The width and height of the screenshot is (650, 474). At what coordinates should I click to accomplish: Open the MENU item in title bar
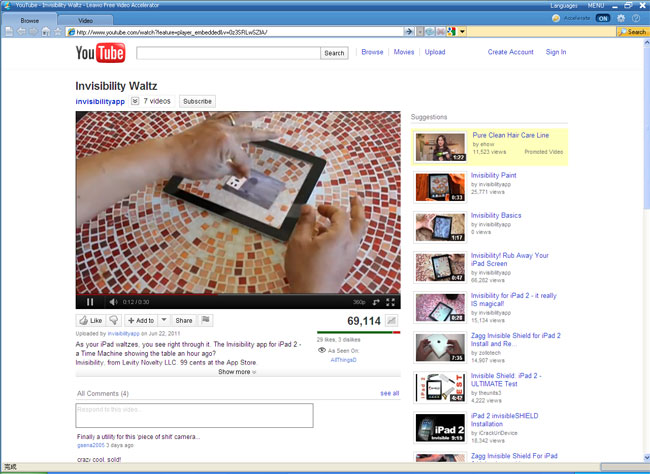pyautogui.click(x=596, y=5)
